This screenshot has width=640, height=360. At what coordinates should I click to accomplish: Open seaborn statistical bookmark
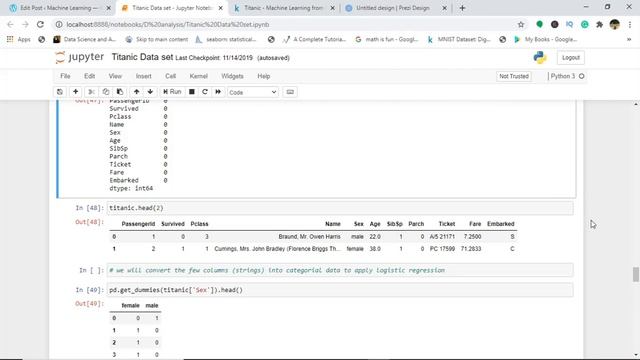click(x=226, y=40)
